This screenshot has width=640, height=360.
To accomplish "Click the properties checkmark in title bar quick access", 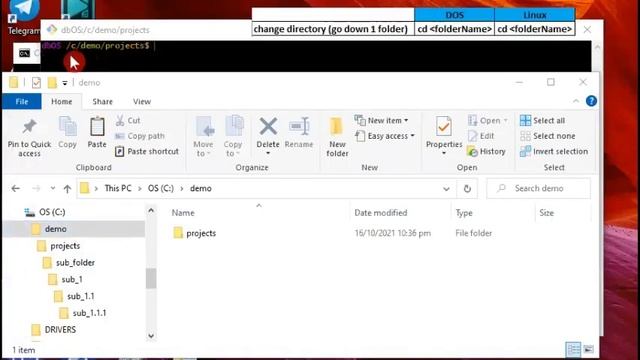I will click(x=36, y=83).
